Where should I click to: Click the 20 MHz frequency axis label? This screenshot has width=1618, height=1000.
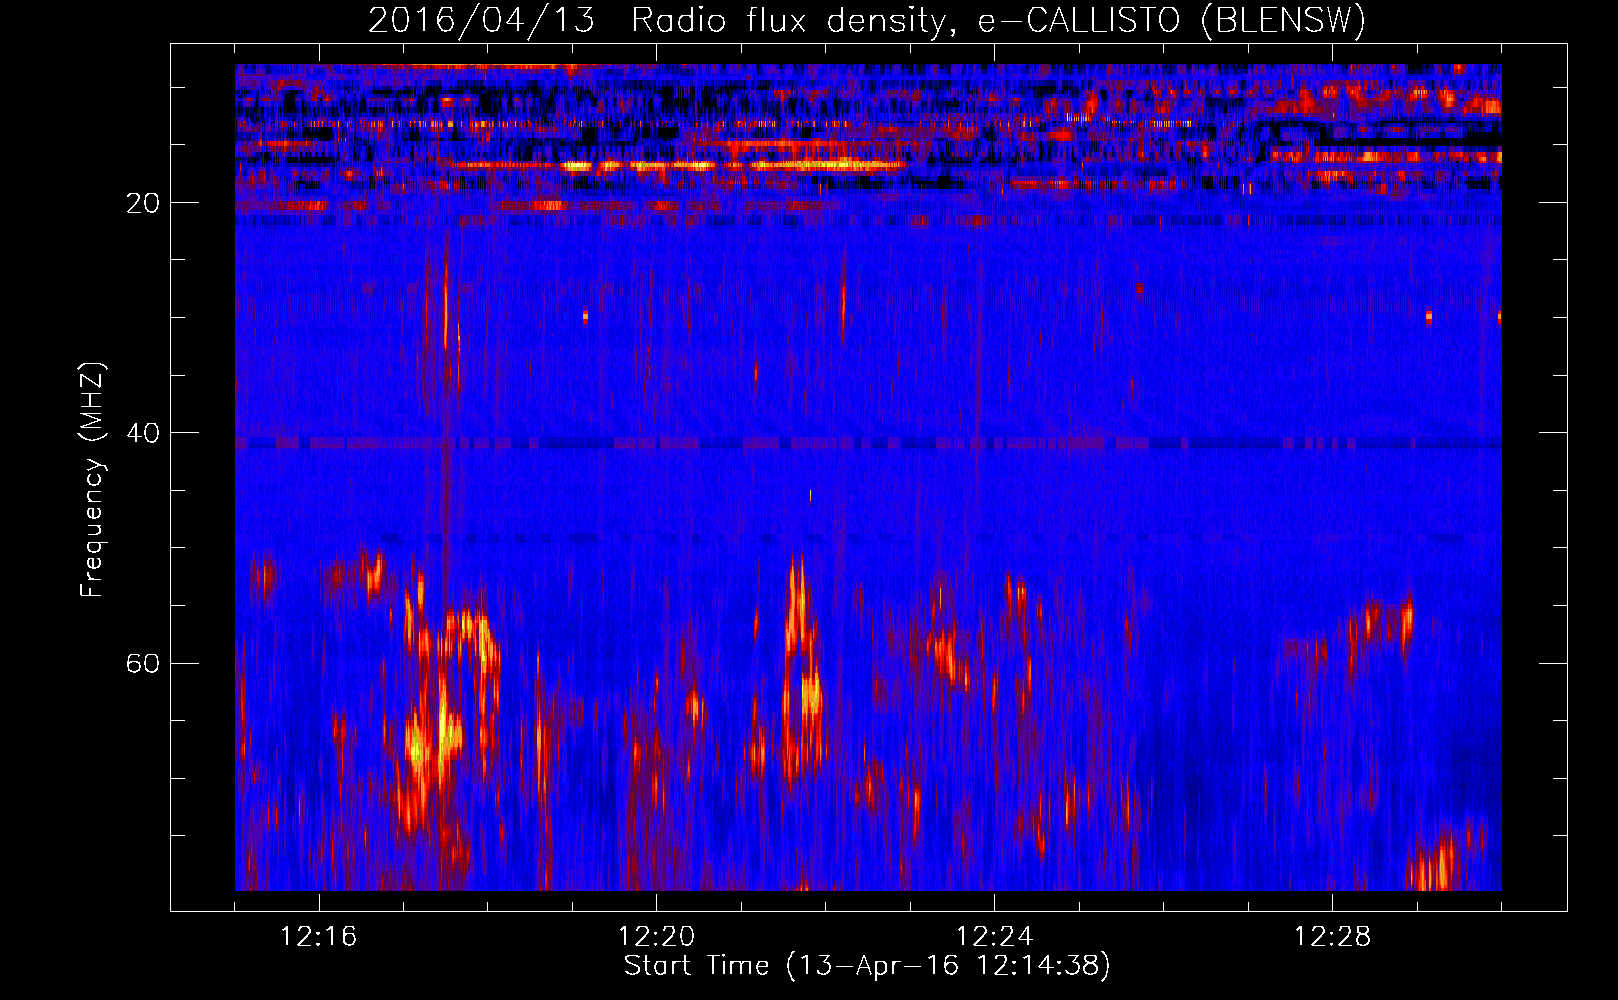tap(142, 203)
